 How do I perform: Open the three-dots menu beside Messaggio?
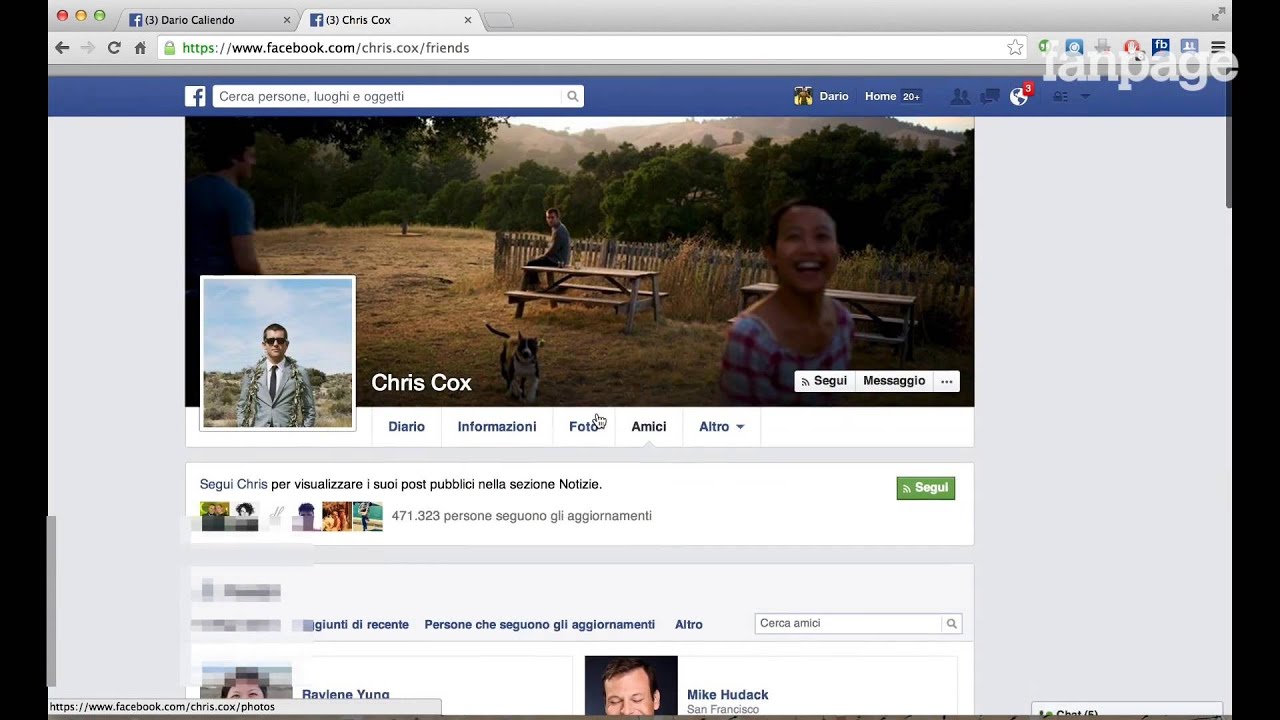(x=947, y=381)
